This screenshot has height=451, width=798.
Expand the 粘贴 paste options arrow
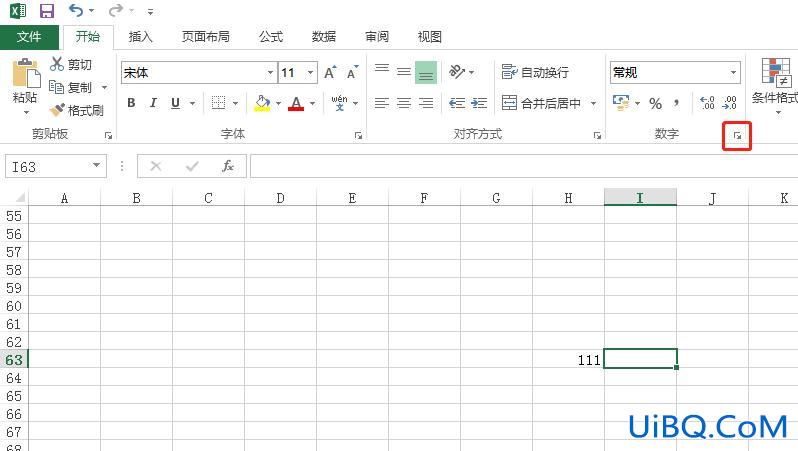click(25, 112)
